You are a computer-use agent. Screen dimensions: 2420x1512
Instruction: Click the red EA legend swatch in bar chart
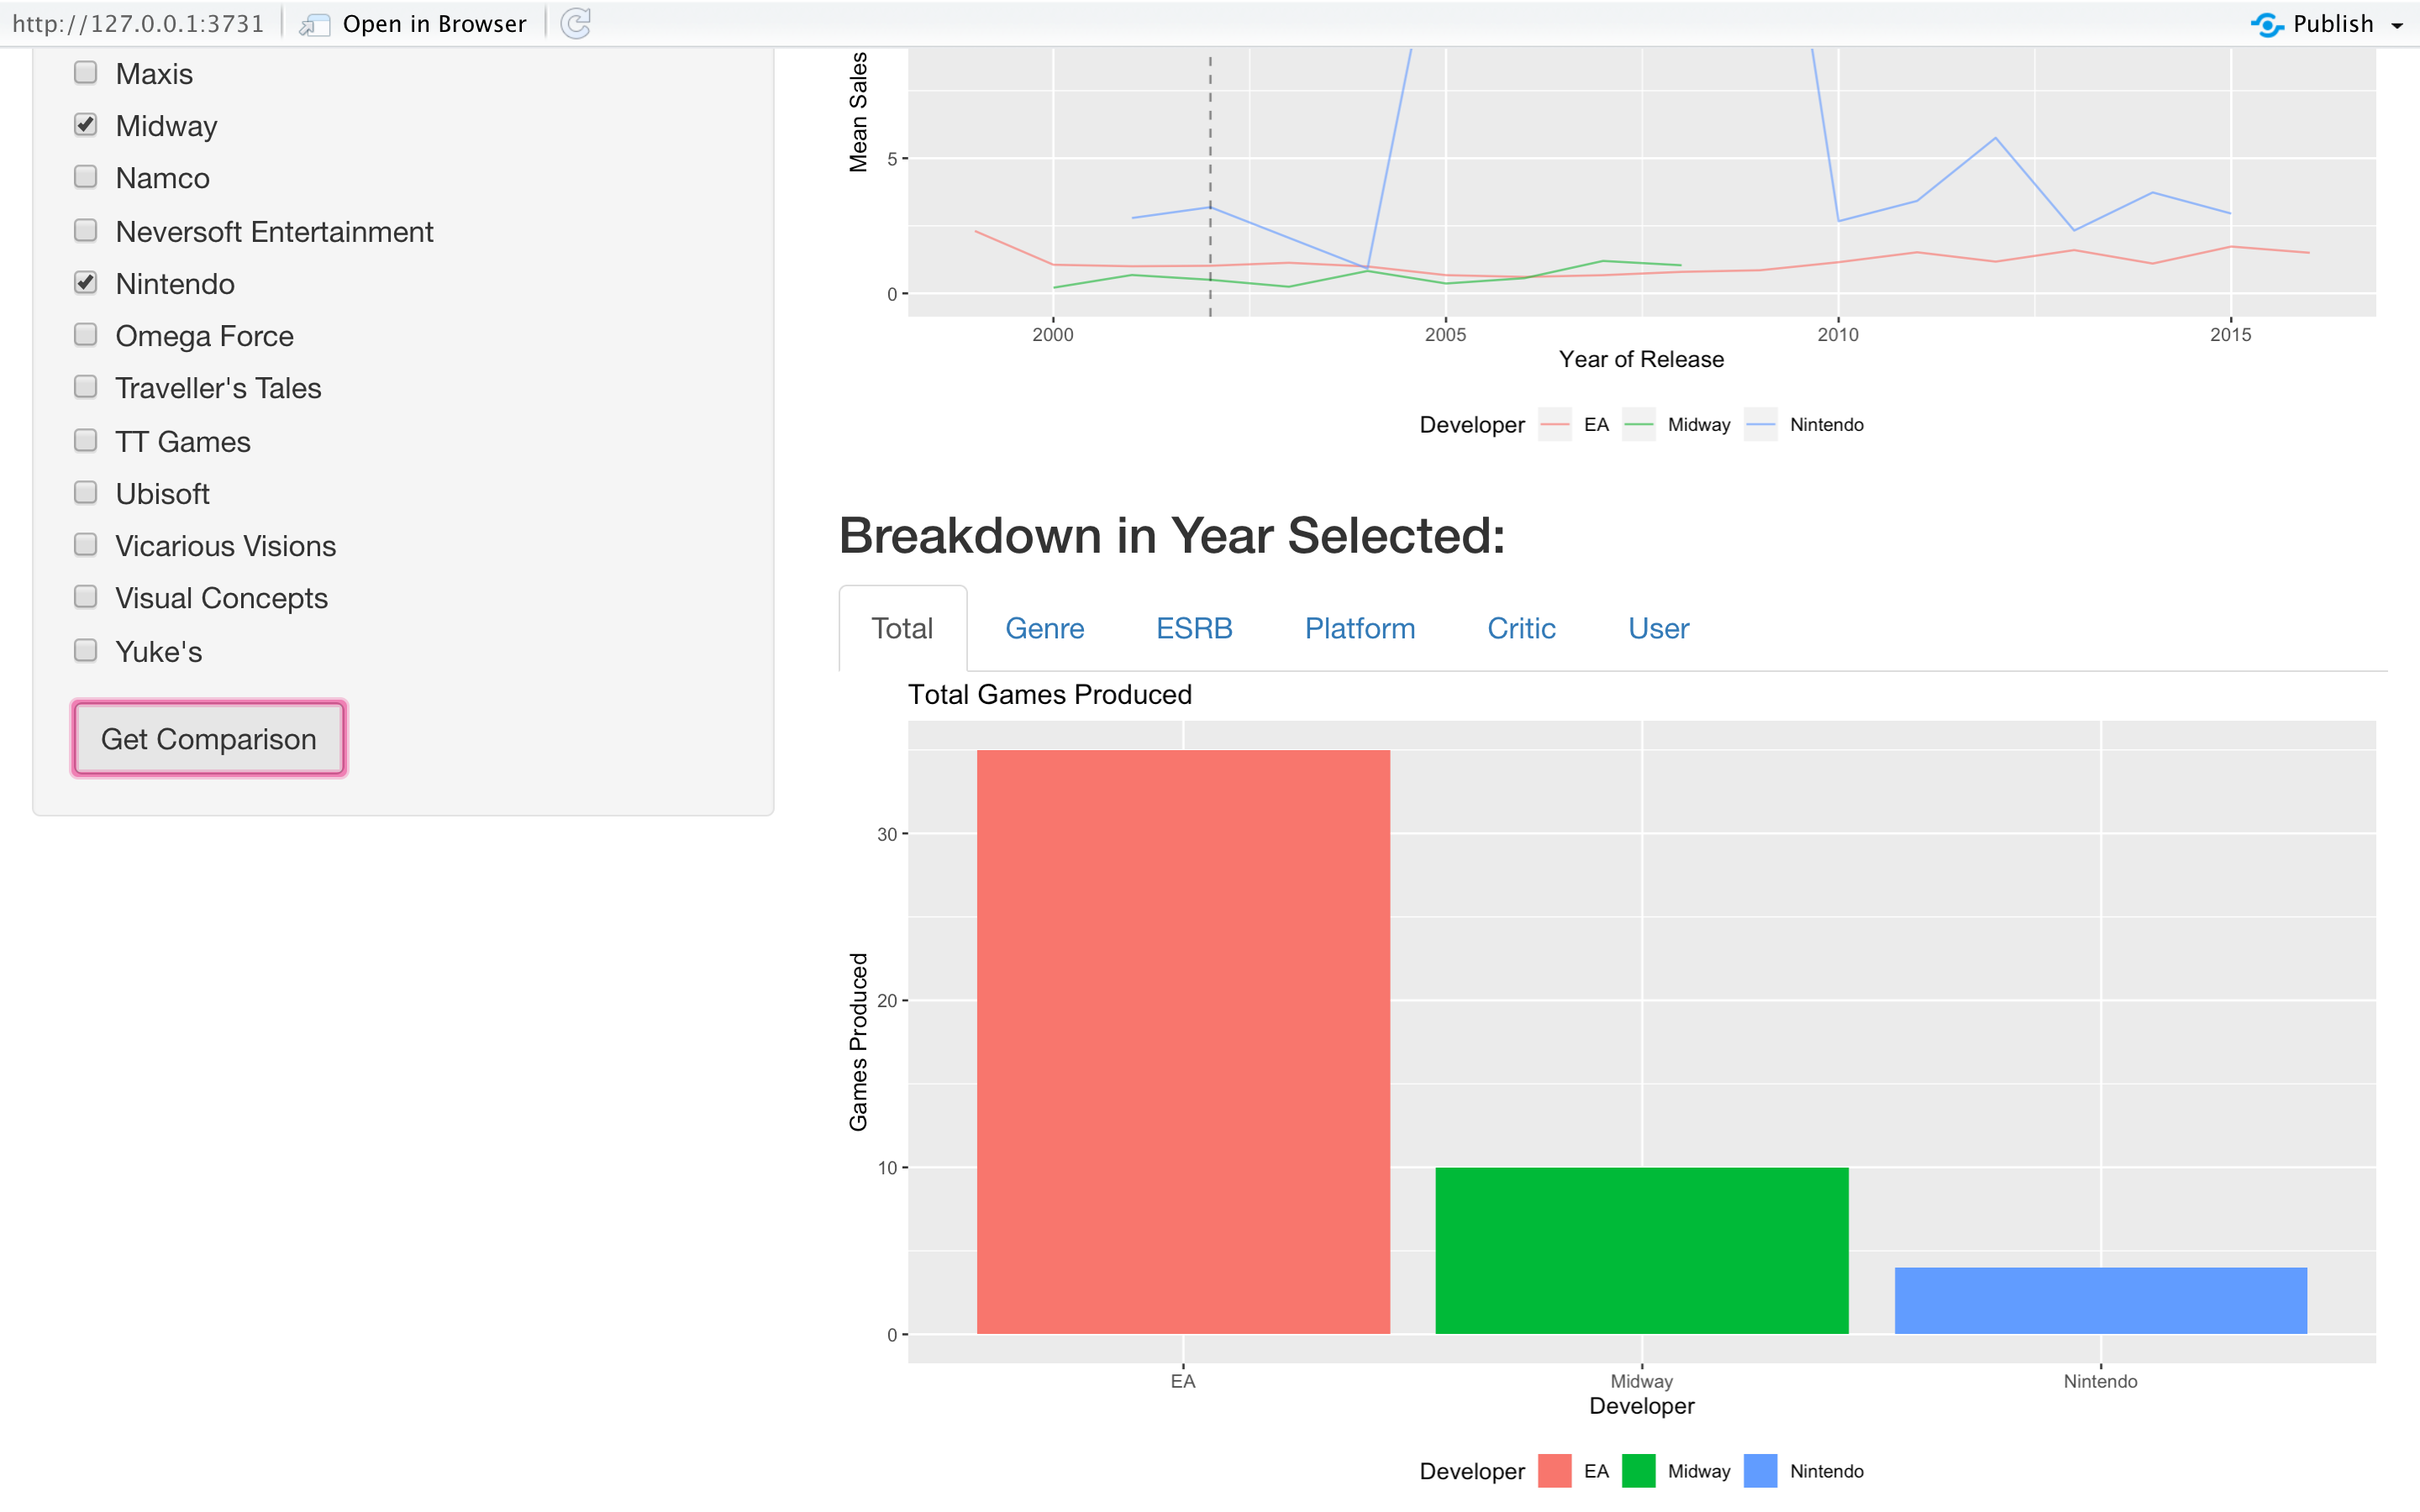(x=1554, y=1470)
